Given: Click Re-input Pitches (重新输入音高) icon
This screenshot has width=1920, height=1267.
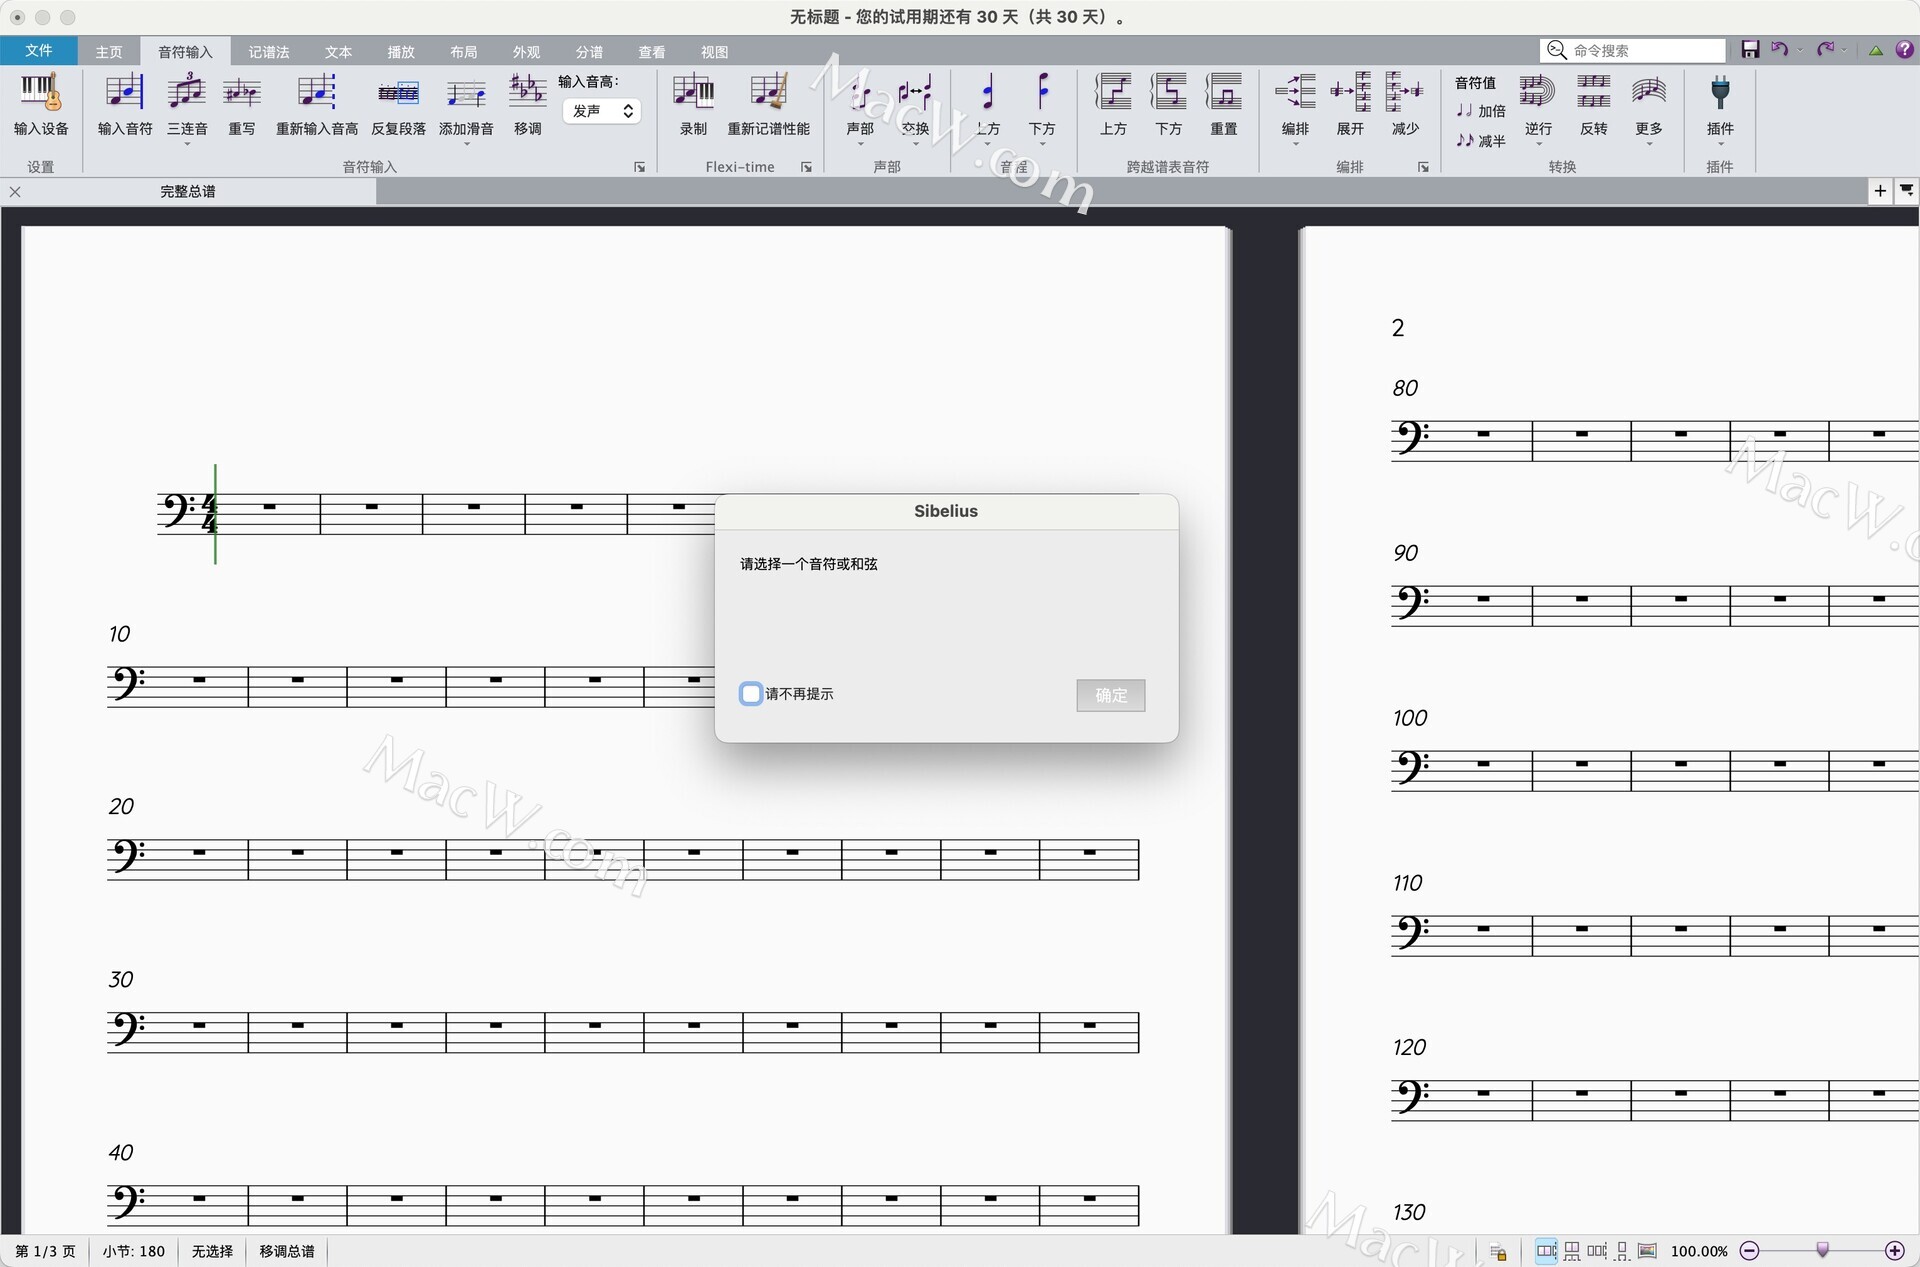Looking at the screenshot, I should pyautogui.click(x=317, y=92).
